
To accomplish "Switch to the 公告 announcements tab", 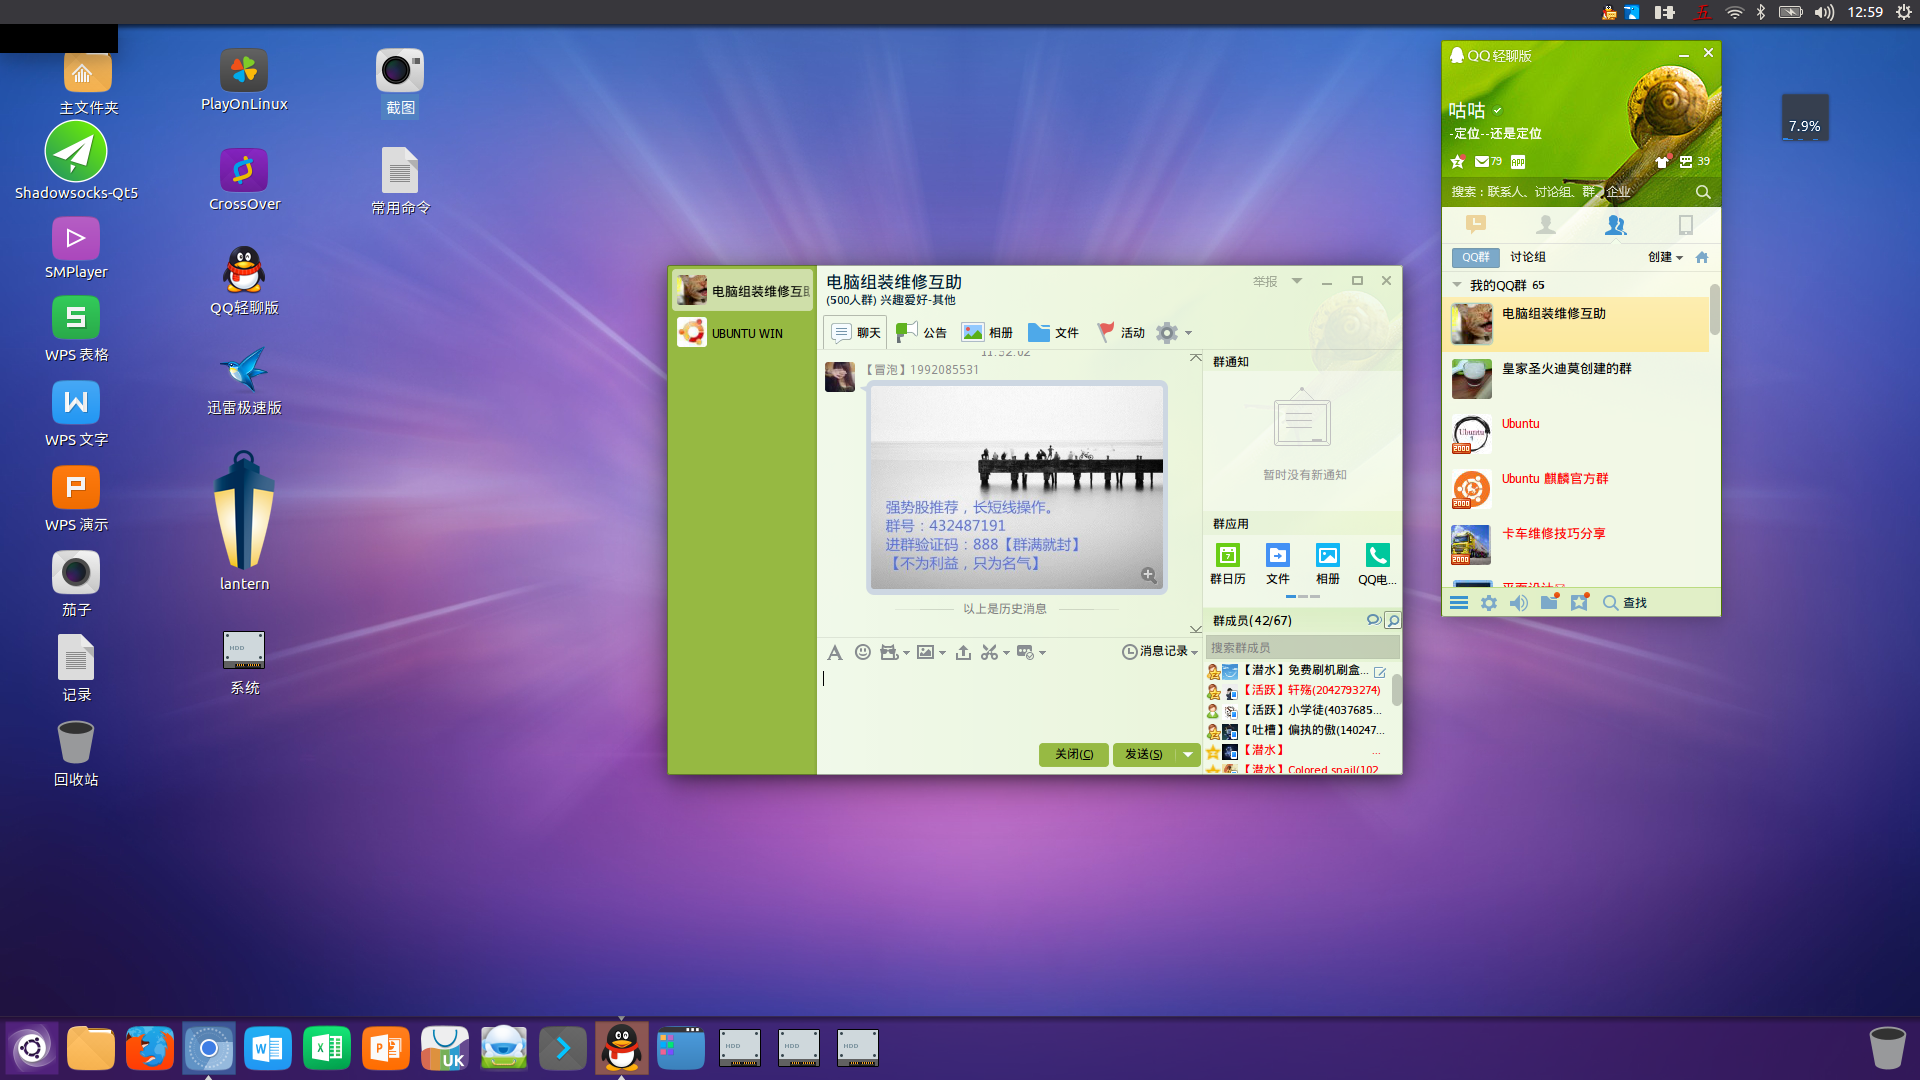I will tap(921, 333).
